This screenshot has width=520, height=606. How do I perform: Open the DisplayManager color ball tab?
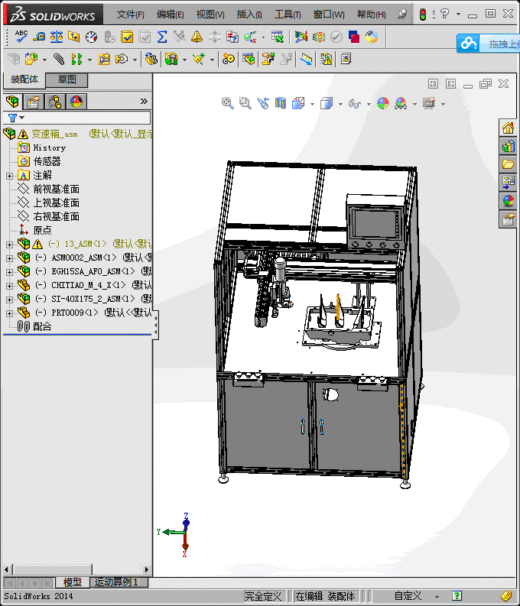point(77,102)
